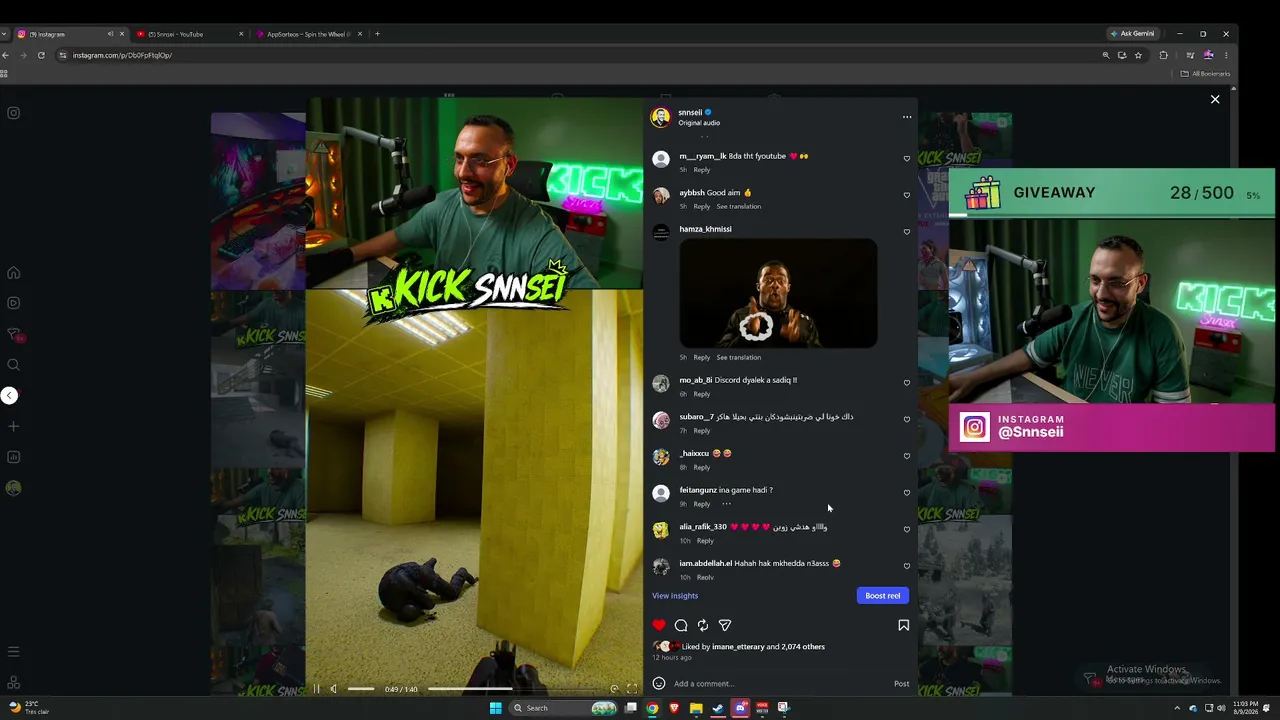Image resolution: width=1280 pixels, height=720 pixels.
Task: Close the Instagram post overlay
Action: 1215,100
